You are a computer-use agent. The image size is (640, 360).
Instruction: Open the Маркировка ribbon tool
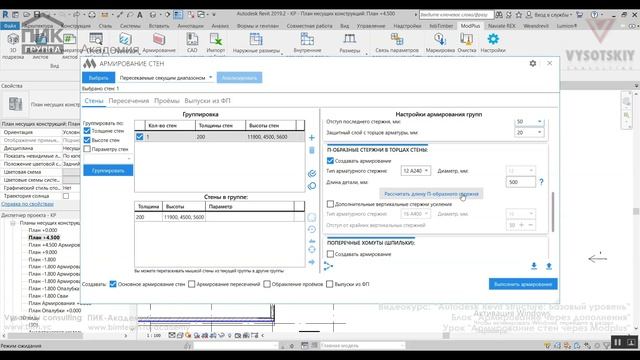(440, 43)
